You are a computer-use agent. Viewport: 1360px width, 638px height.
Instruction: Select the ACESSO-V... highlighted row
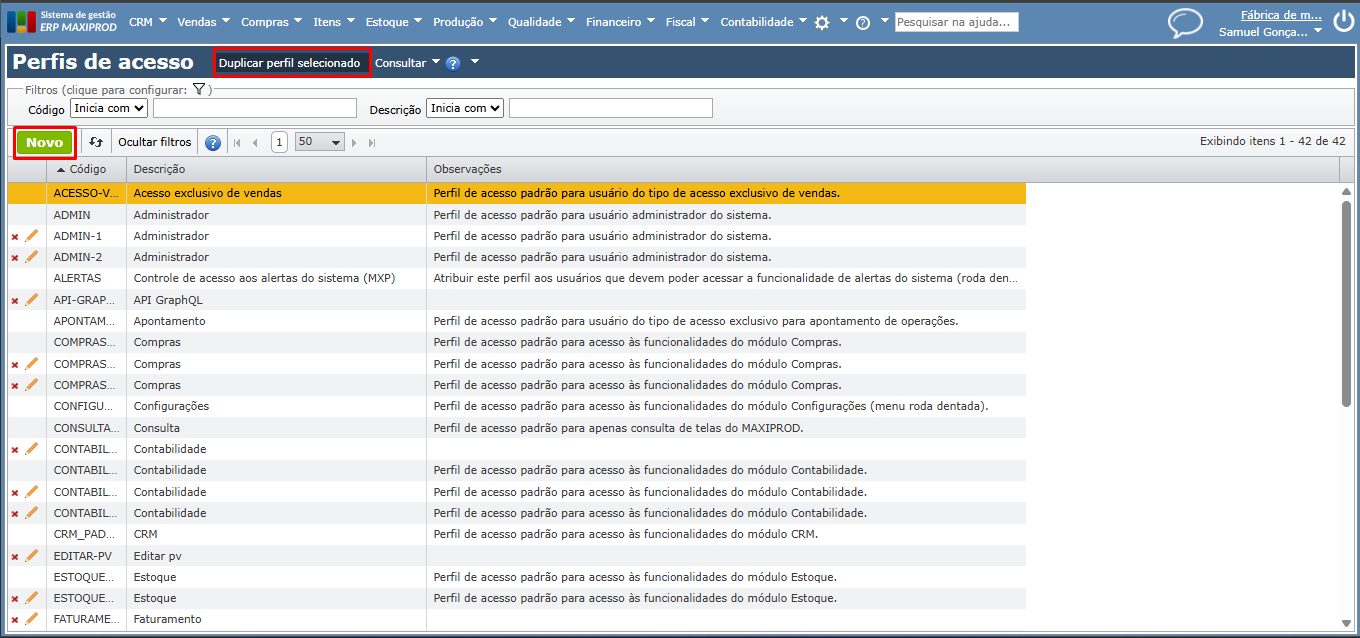point(517,193)
